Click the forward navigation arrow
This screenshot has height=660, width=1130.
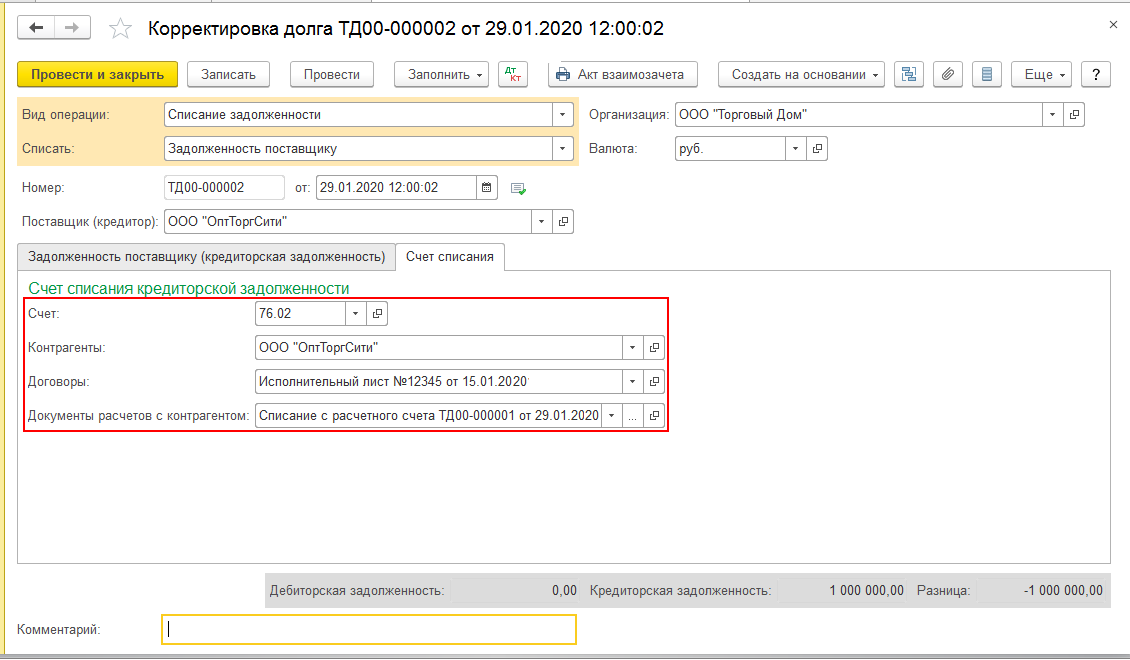coord(71,28)
